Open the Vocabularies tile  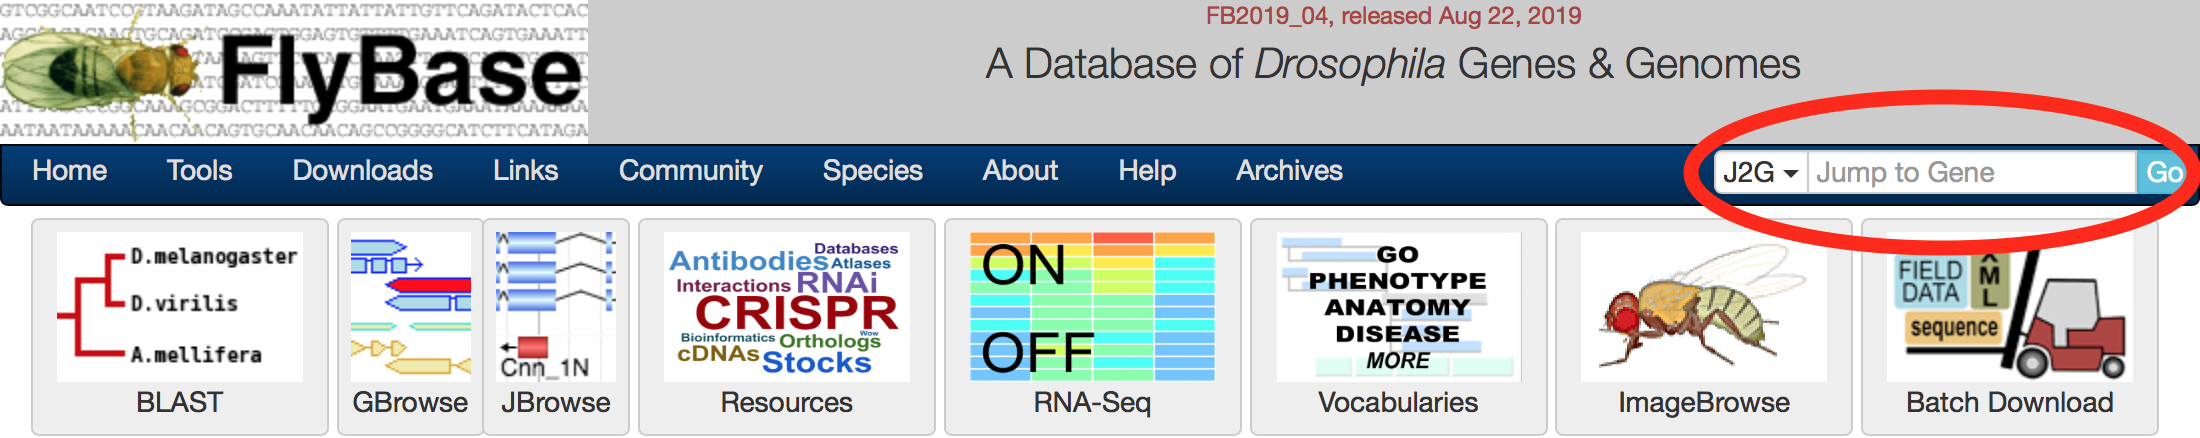coord(1399,326)
